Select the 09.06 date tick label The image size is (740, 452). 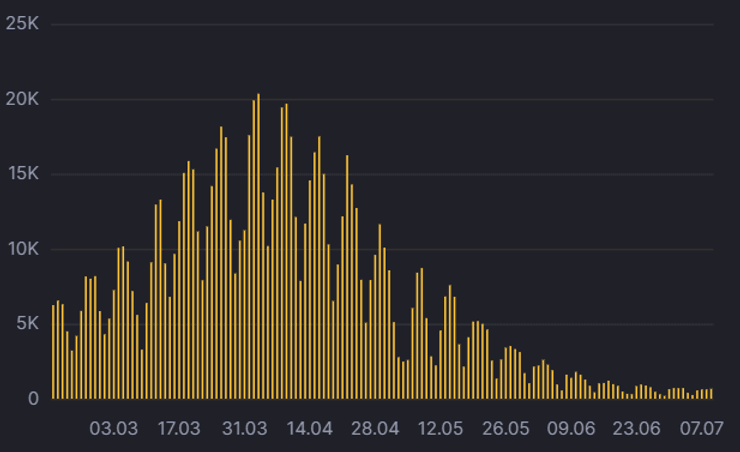572,428
